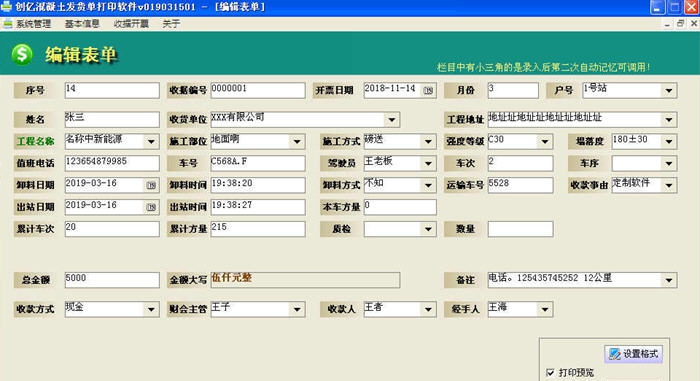Toggle the 打印预览 checkbox
This screenshot has height=381, width=700.
click(x=550, y=372)
